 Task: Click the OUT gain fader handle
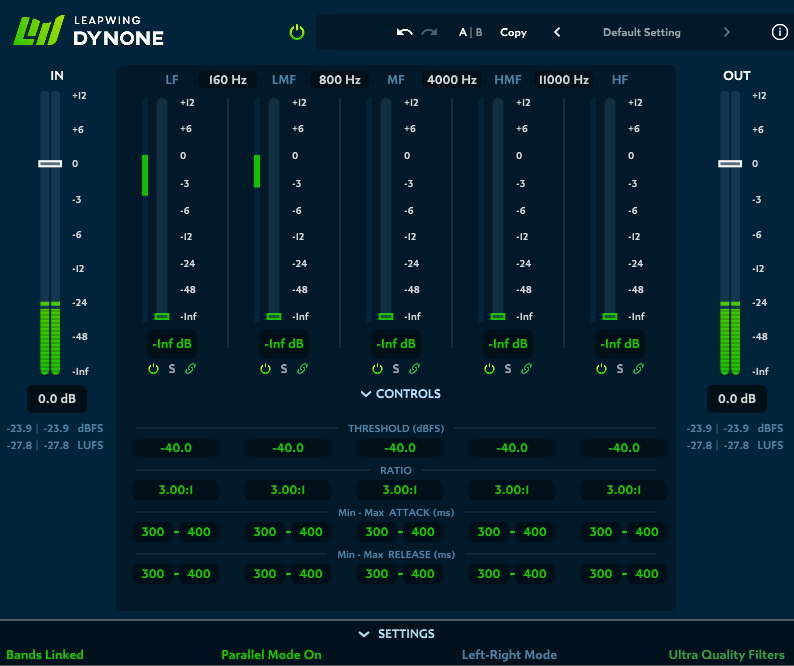(x=730, y=164)
